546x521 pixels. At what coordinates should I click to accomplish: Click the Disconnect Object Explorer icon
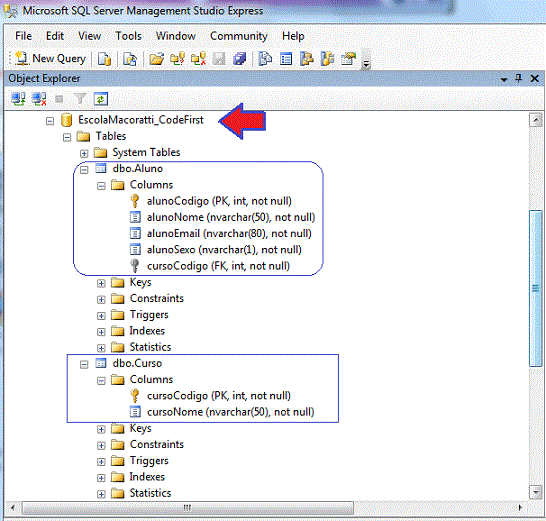pyautogui.click(x=39, y=99)
